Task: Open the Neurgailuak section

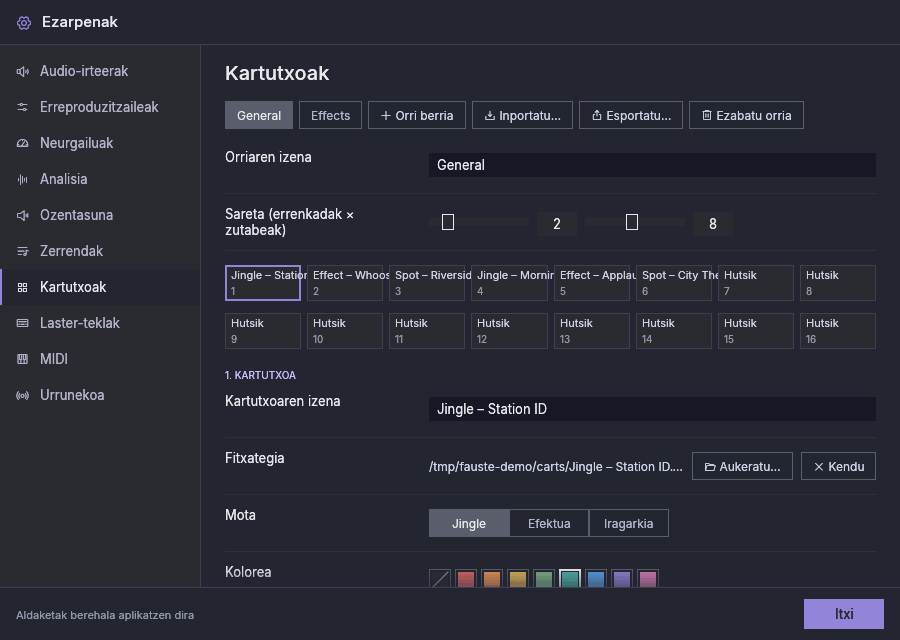Action: 100,143
